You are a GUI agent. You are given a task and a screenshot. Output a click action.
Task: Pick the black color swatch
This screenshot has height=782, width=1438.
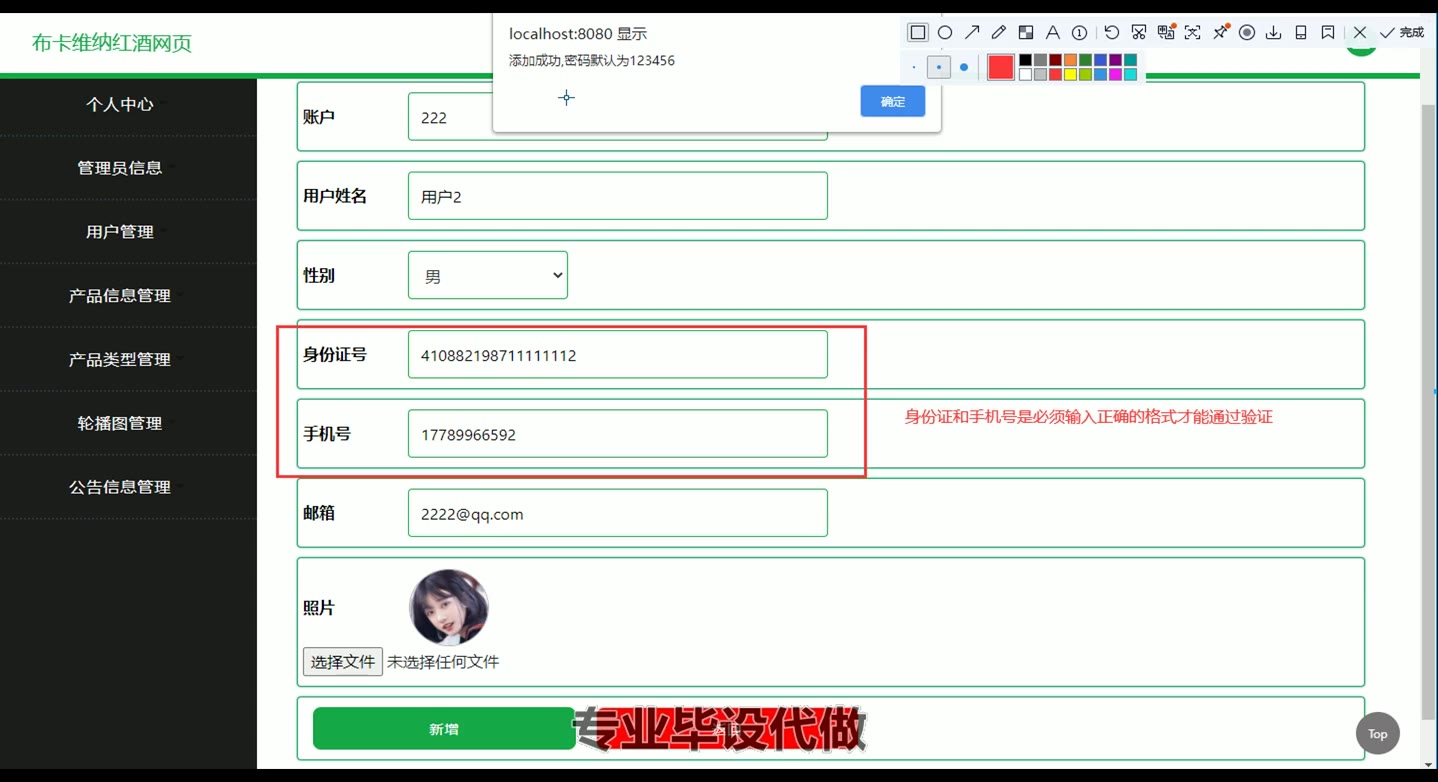[1026, 60]
